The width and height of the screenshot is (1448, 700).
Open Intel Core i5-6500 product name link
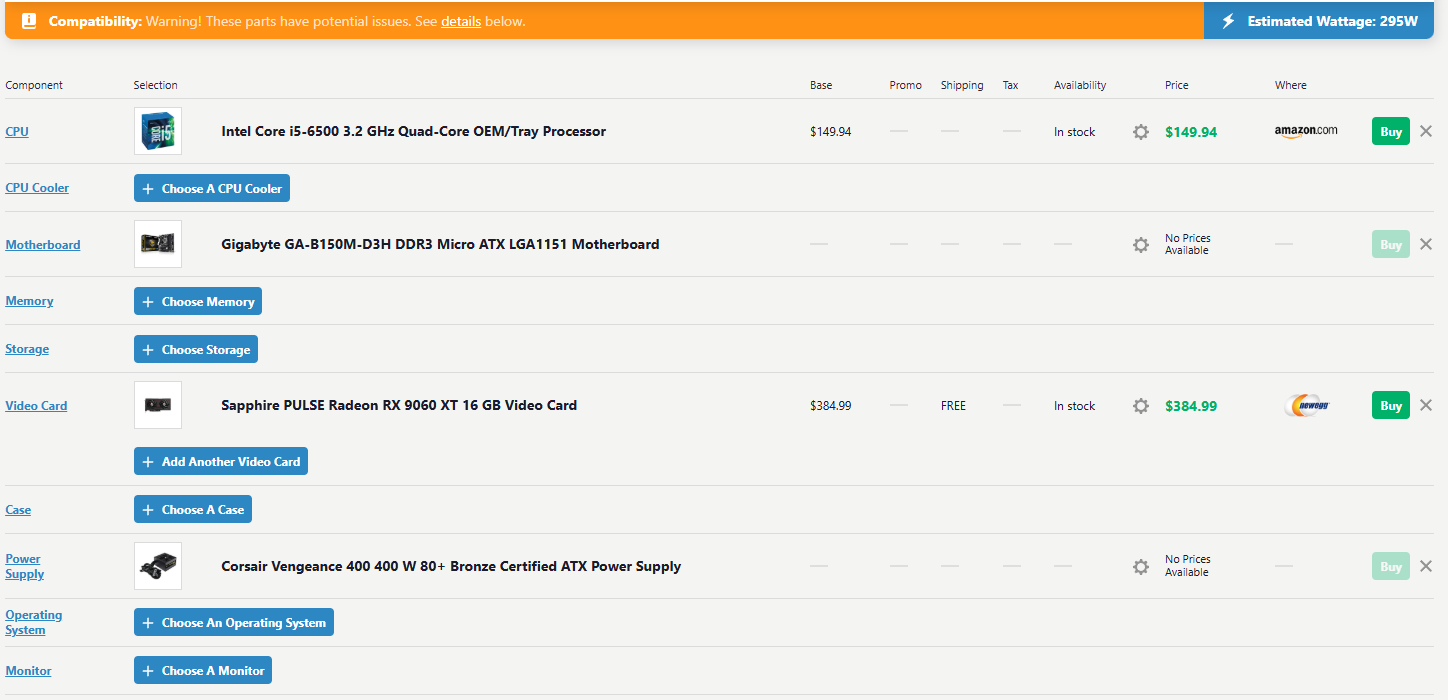coord(413,131)
